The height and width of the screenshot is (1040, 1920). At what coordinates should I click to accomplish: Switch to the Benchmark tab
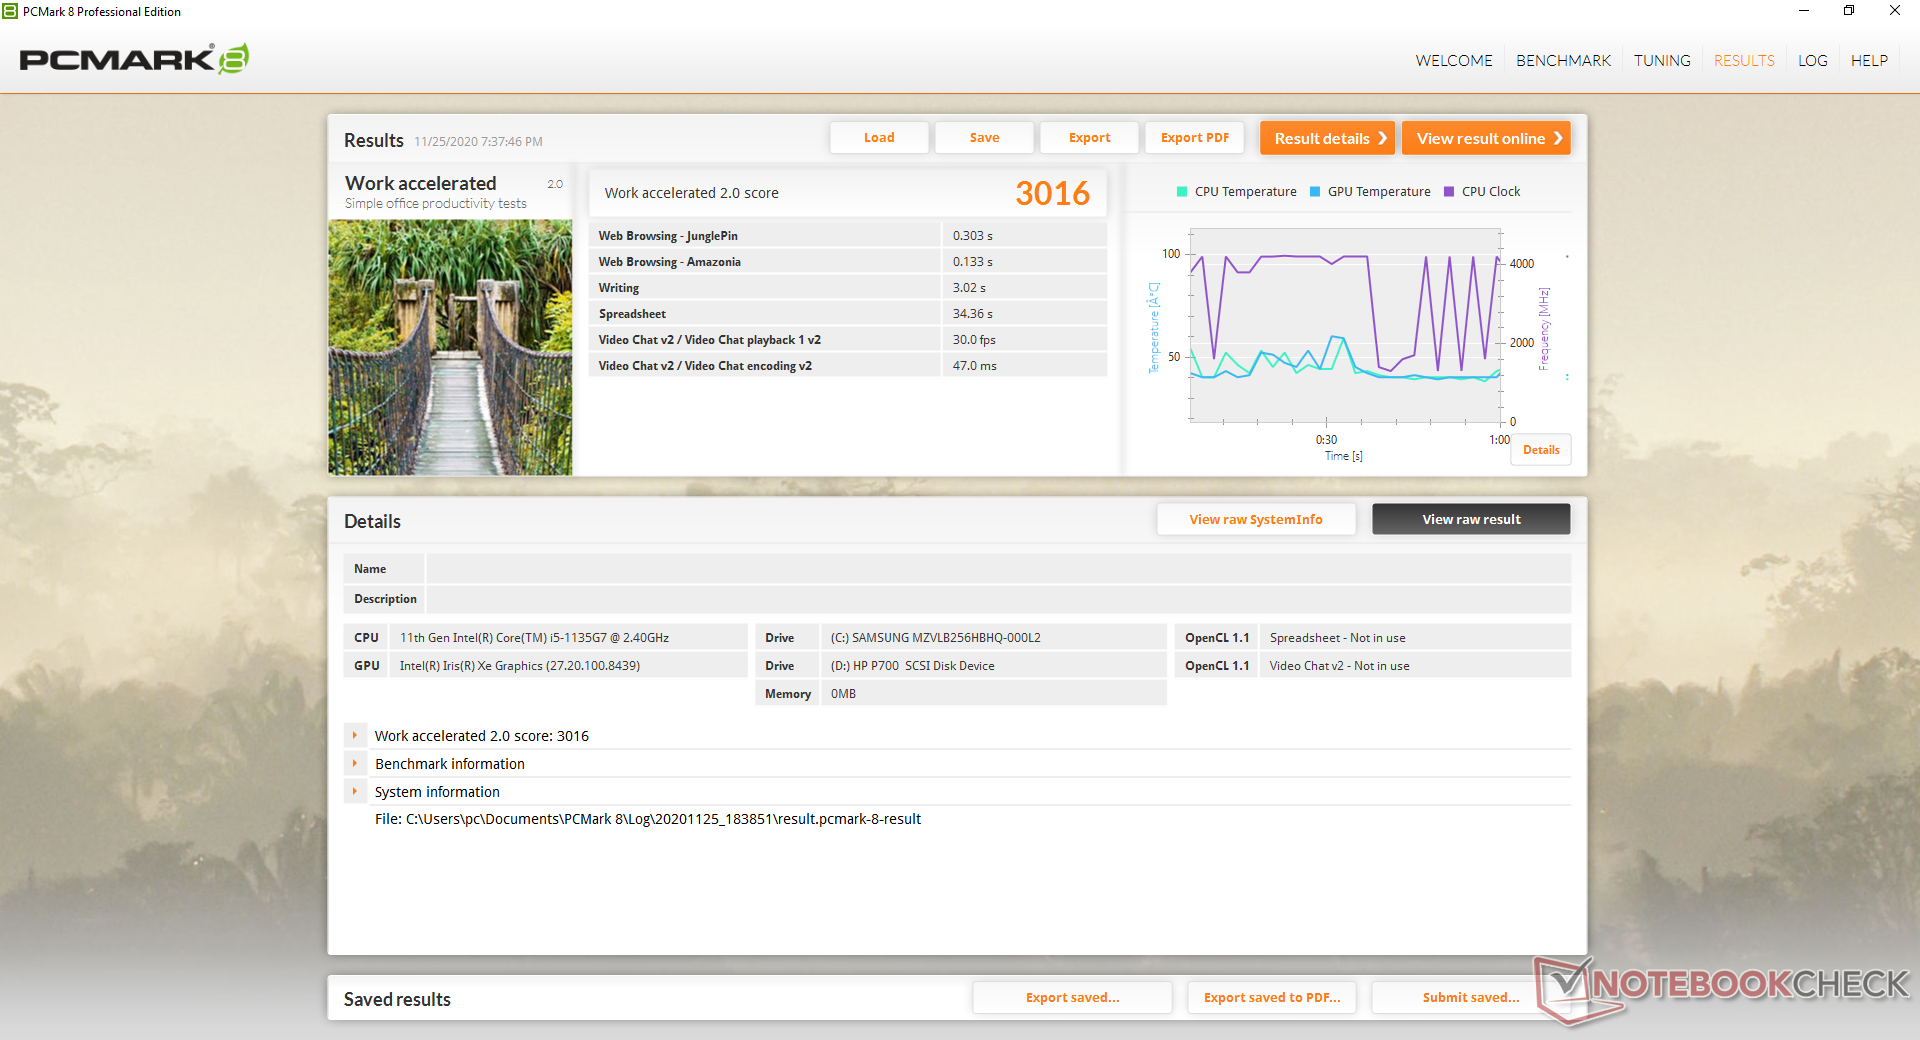1563,61
